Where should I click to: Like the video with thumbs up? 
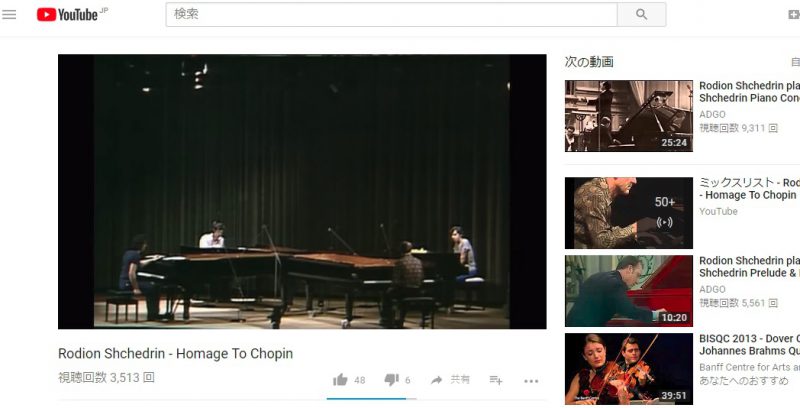[340, 380]
